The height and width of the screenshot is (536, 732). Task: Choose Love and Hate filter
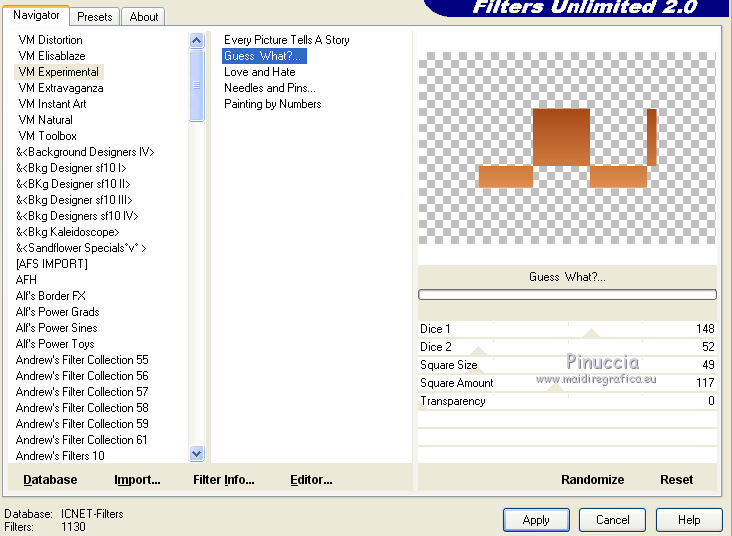click(260, 72)
